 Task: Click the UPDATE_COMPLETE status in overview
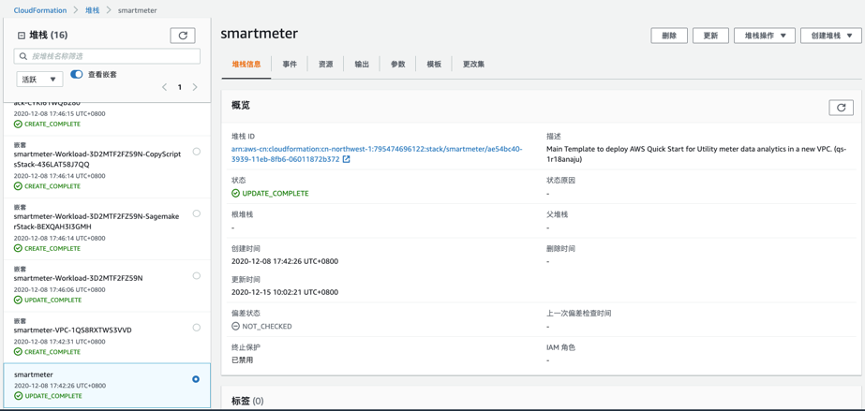270,193
